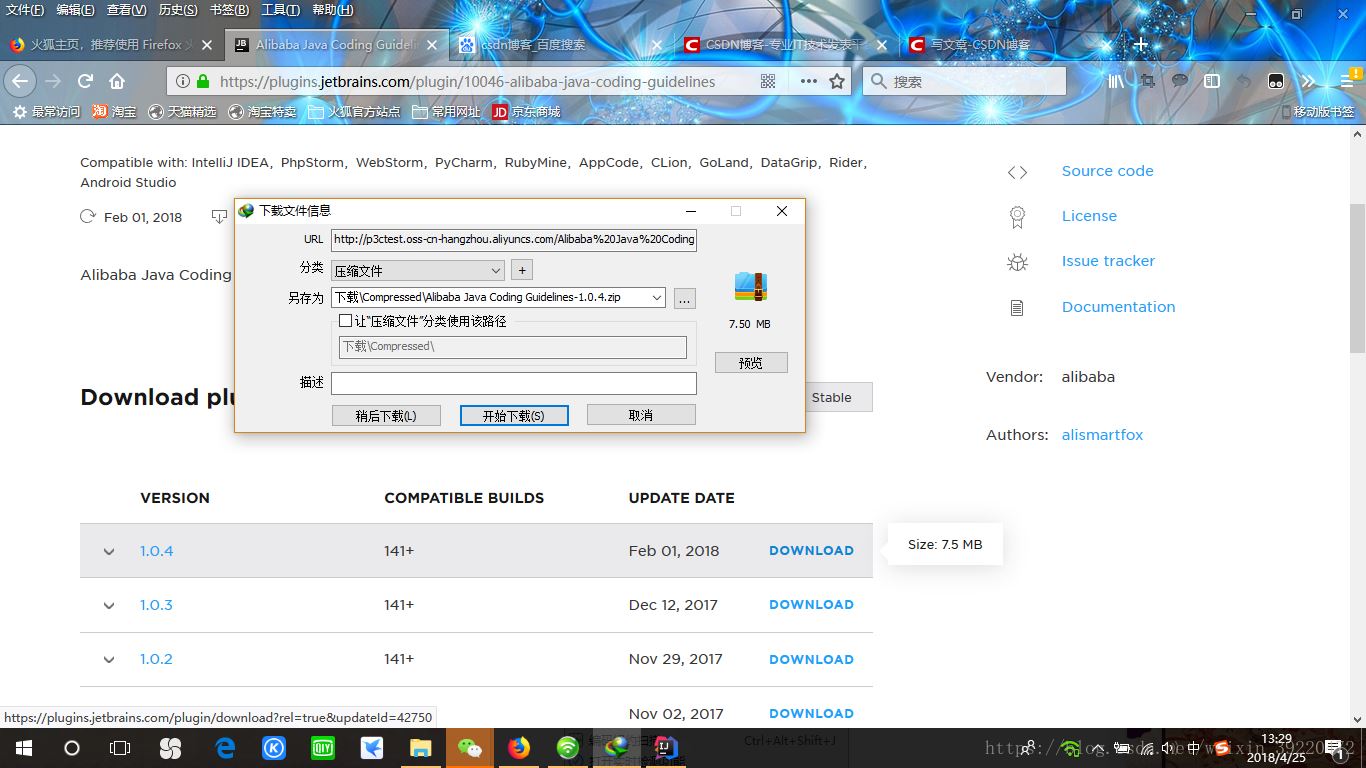
Task: Click the Issue tracker bug icon
Action: pyautogui.click(x=1017, y=262)
